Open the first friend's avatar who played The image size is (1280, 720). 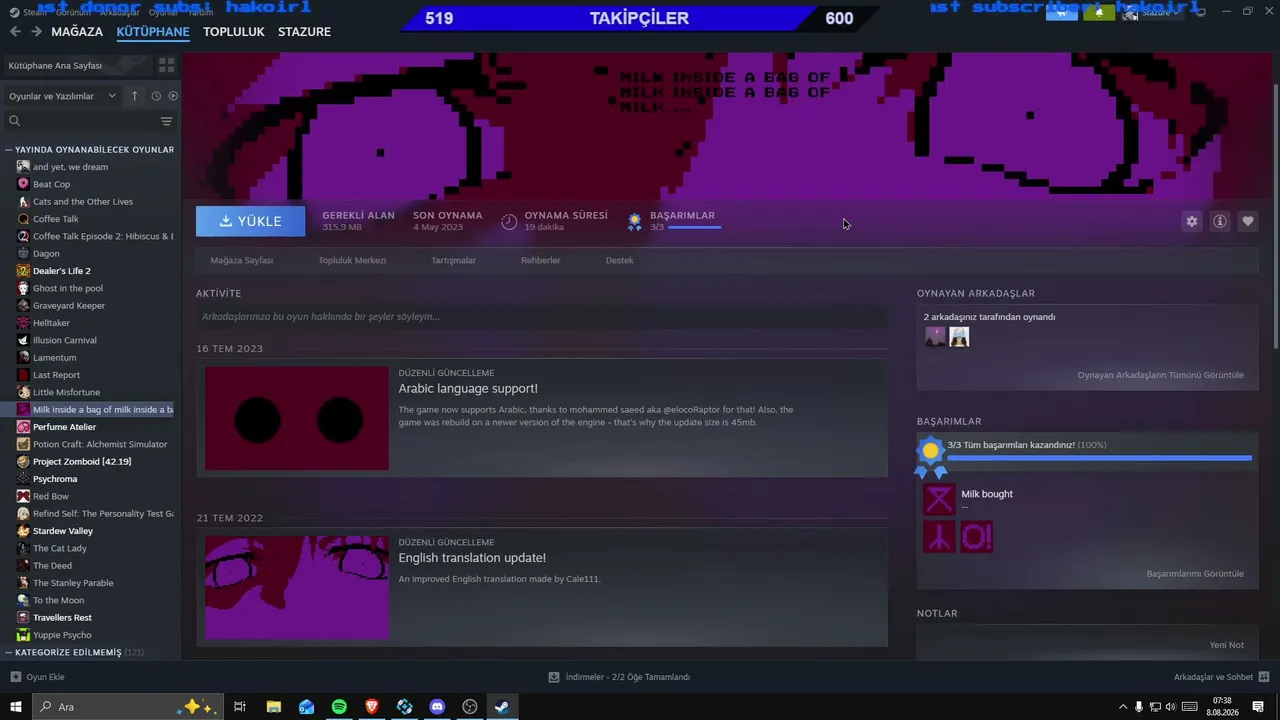[935, 337]
